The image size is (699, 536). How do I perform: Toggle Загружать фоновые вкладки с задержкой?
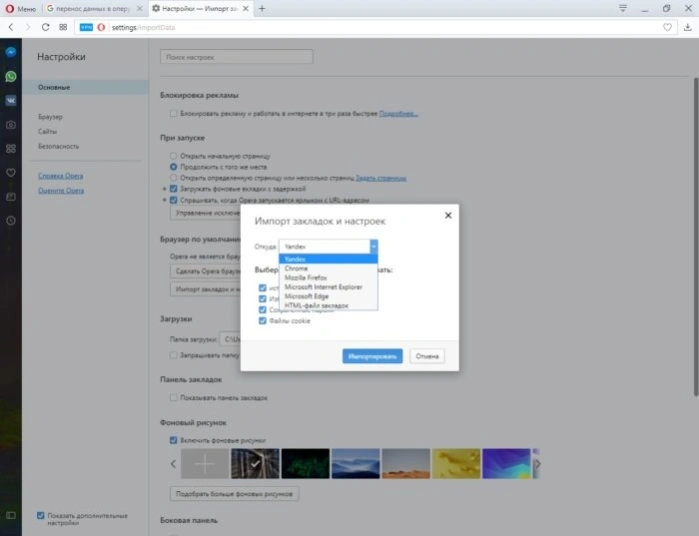point(173,189)
